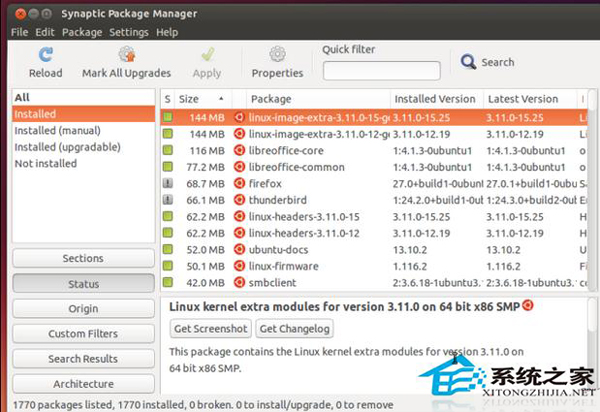Click Ubuntu logo icon beside smbclient
The height and width of the screenshot is (412, 600).
pos(239,282)
